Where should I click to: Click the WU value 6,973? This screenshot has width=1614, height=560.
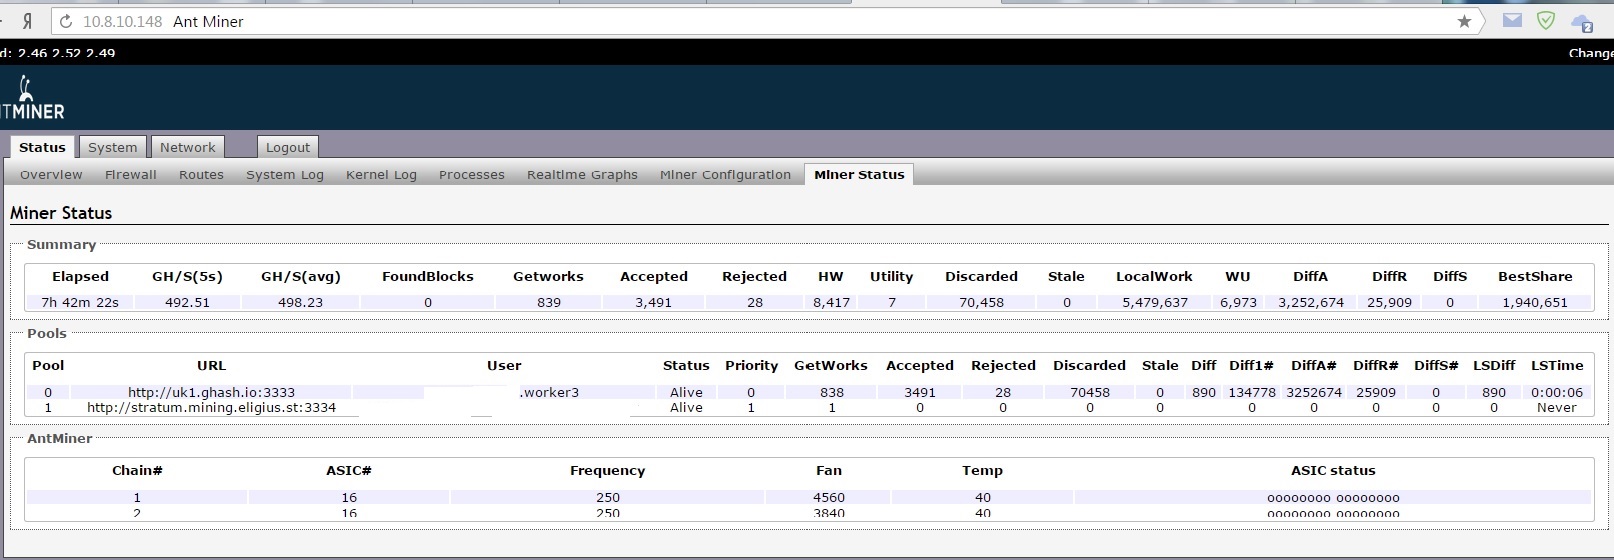pos(1238,302)
